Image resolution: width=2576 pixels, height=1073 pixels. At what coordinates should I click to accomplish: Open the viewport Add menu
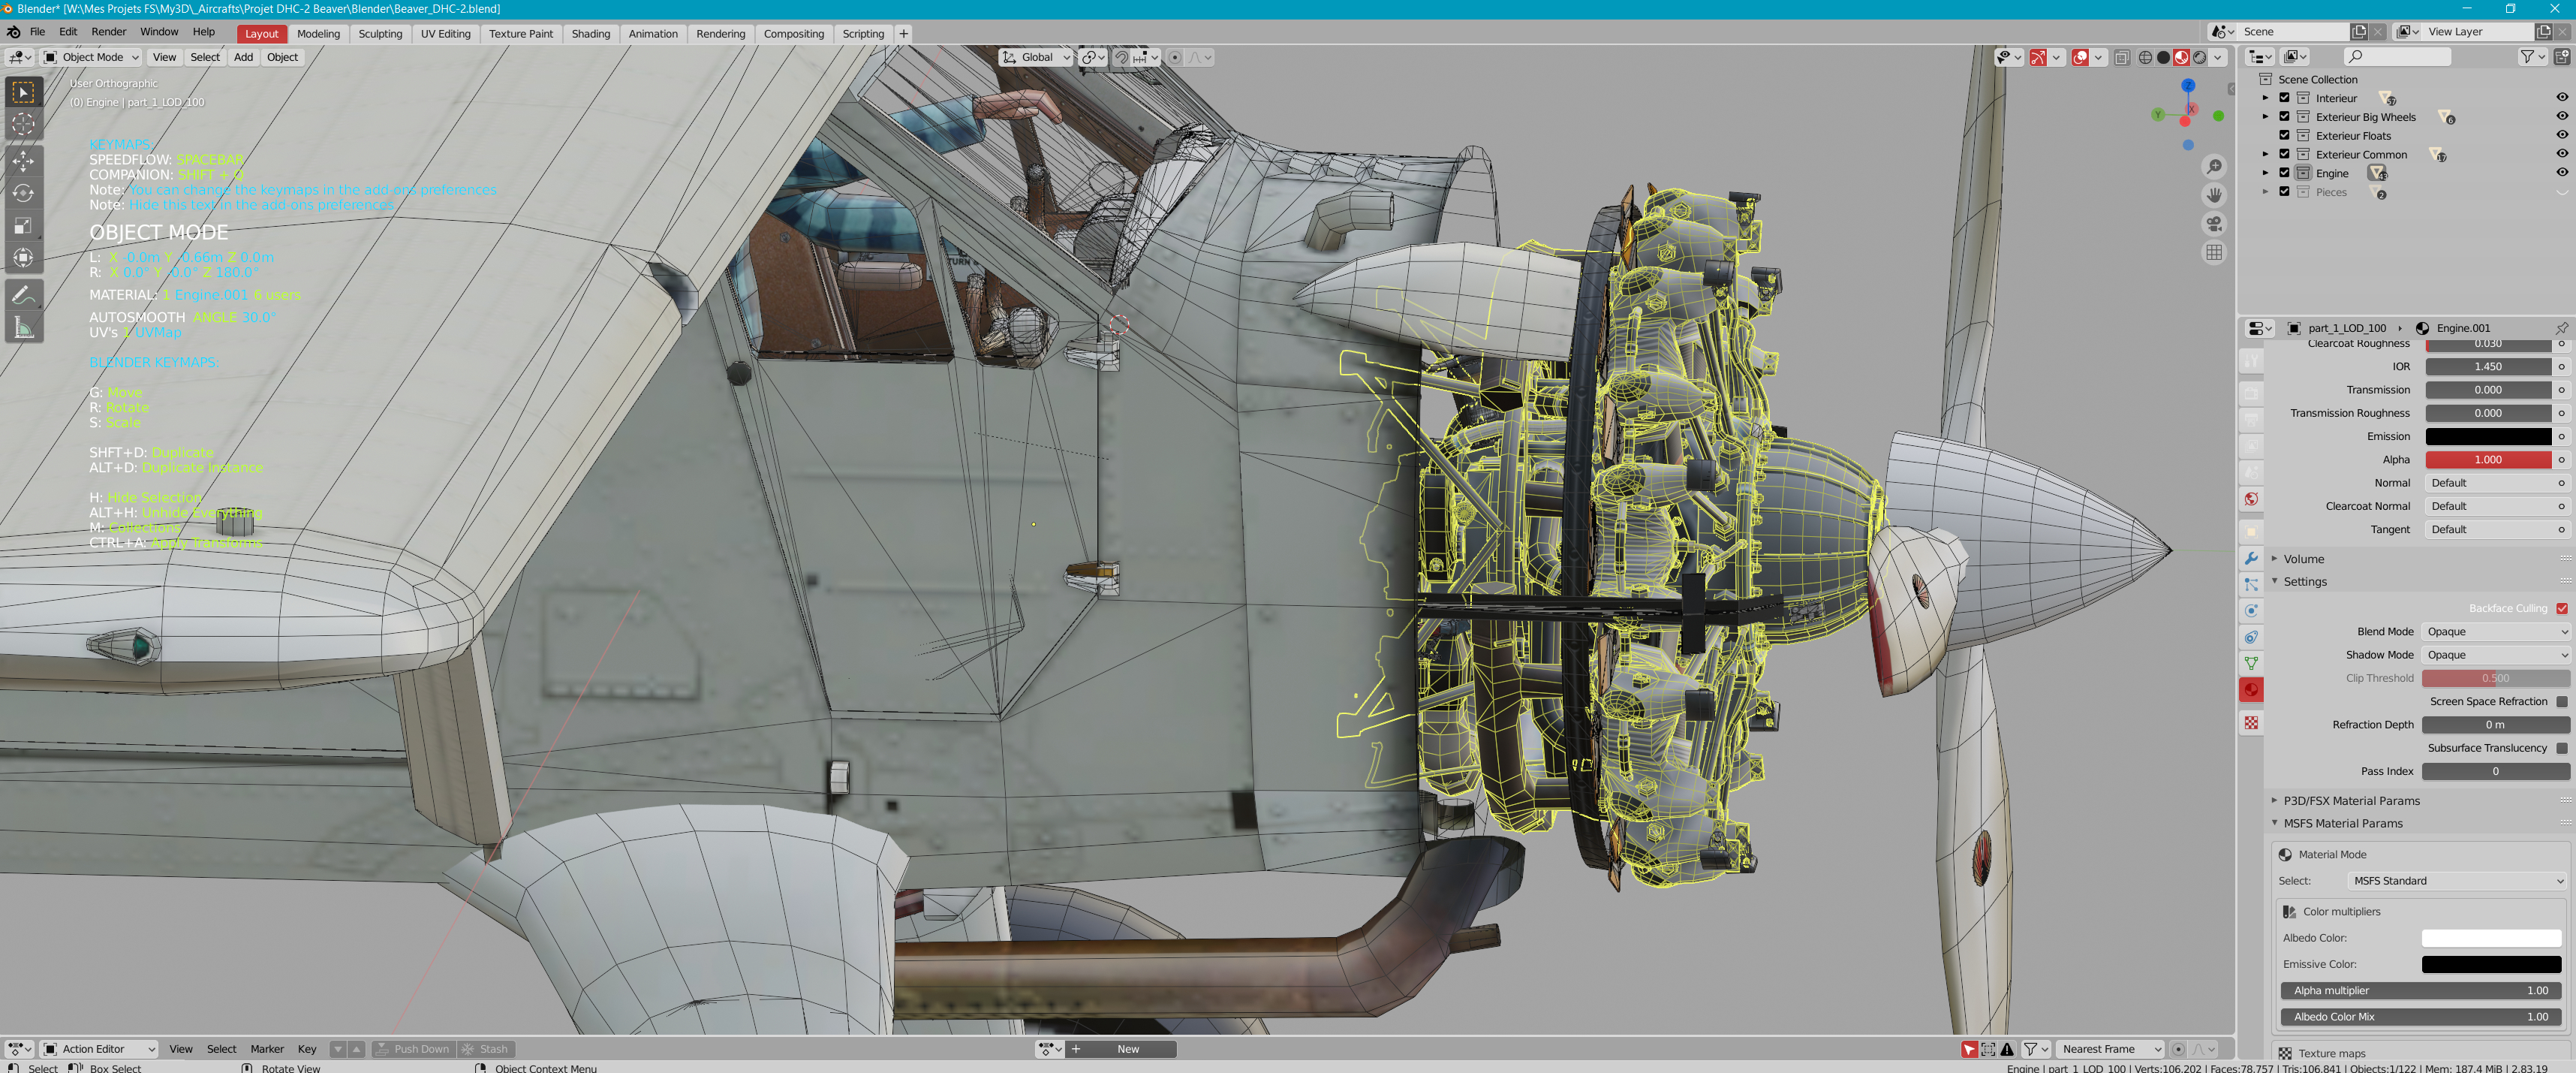pos(243,57)
